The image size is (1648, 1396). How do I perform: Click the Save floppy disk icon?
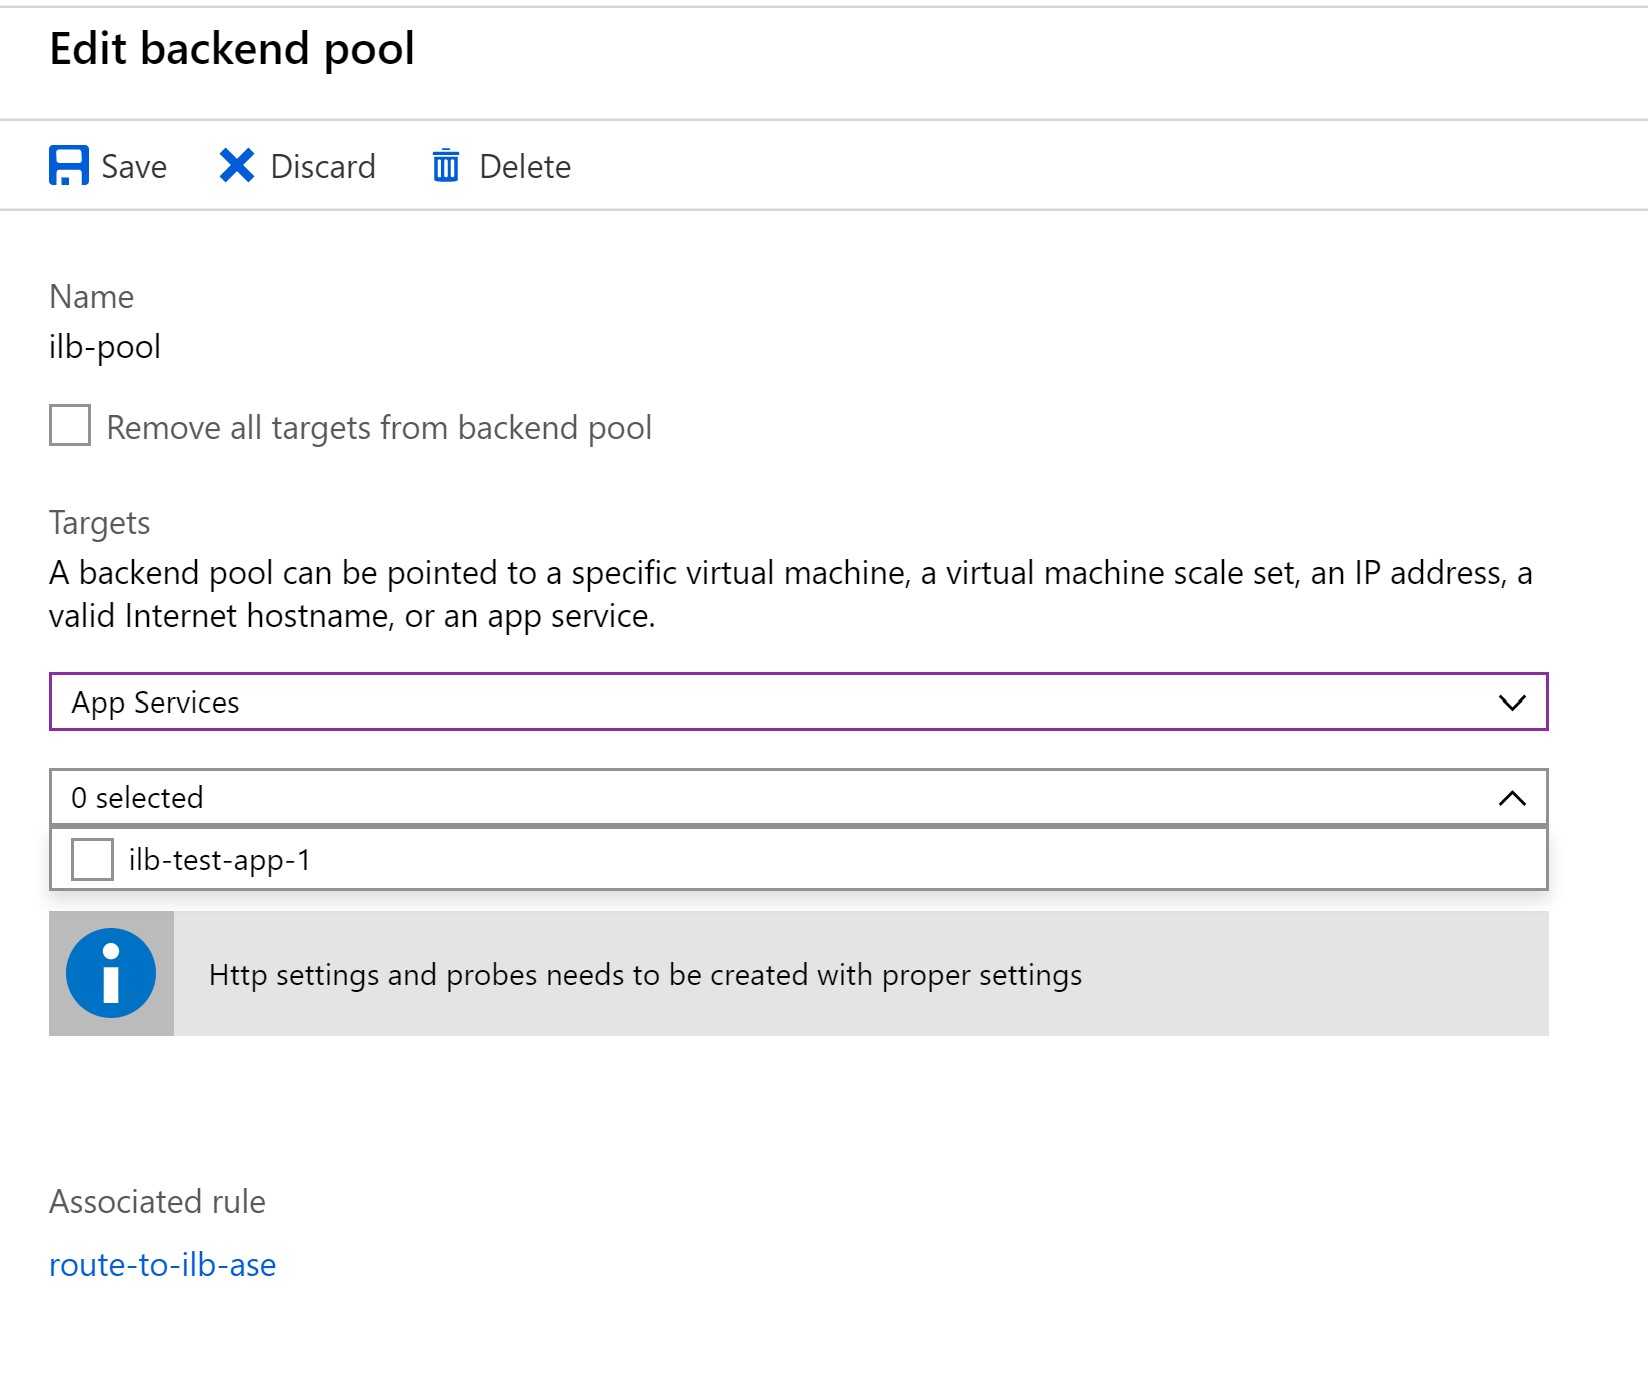68,166
